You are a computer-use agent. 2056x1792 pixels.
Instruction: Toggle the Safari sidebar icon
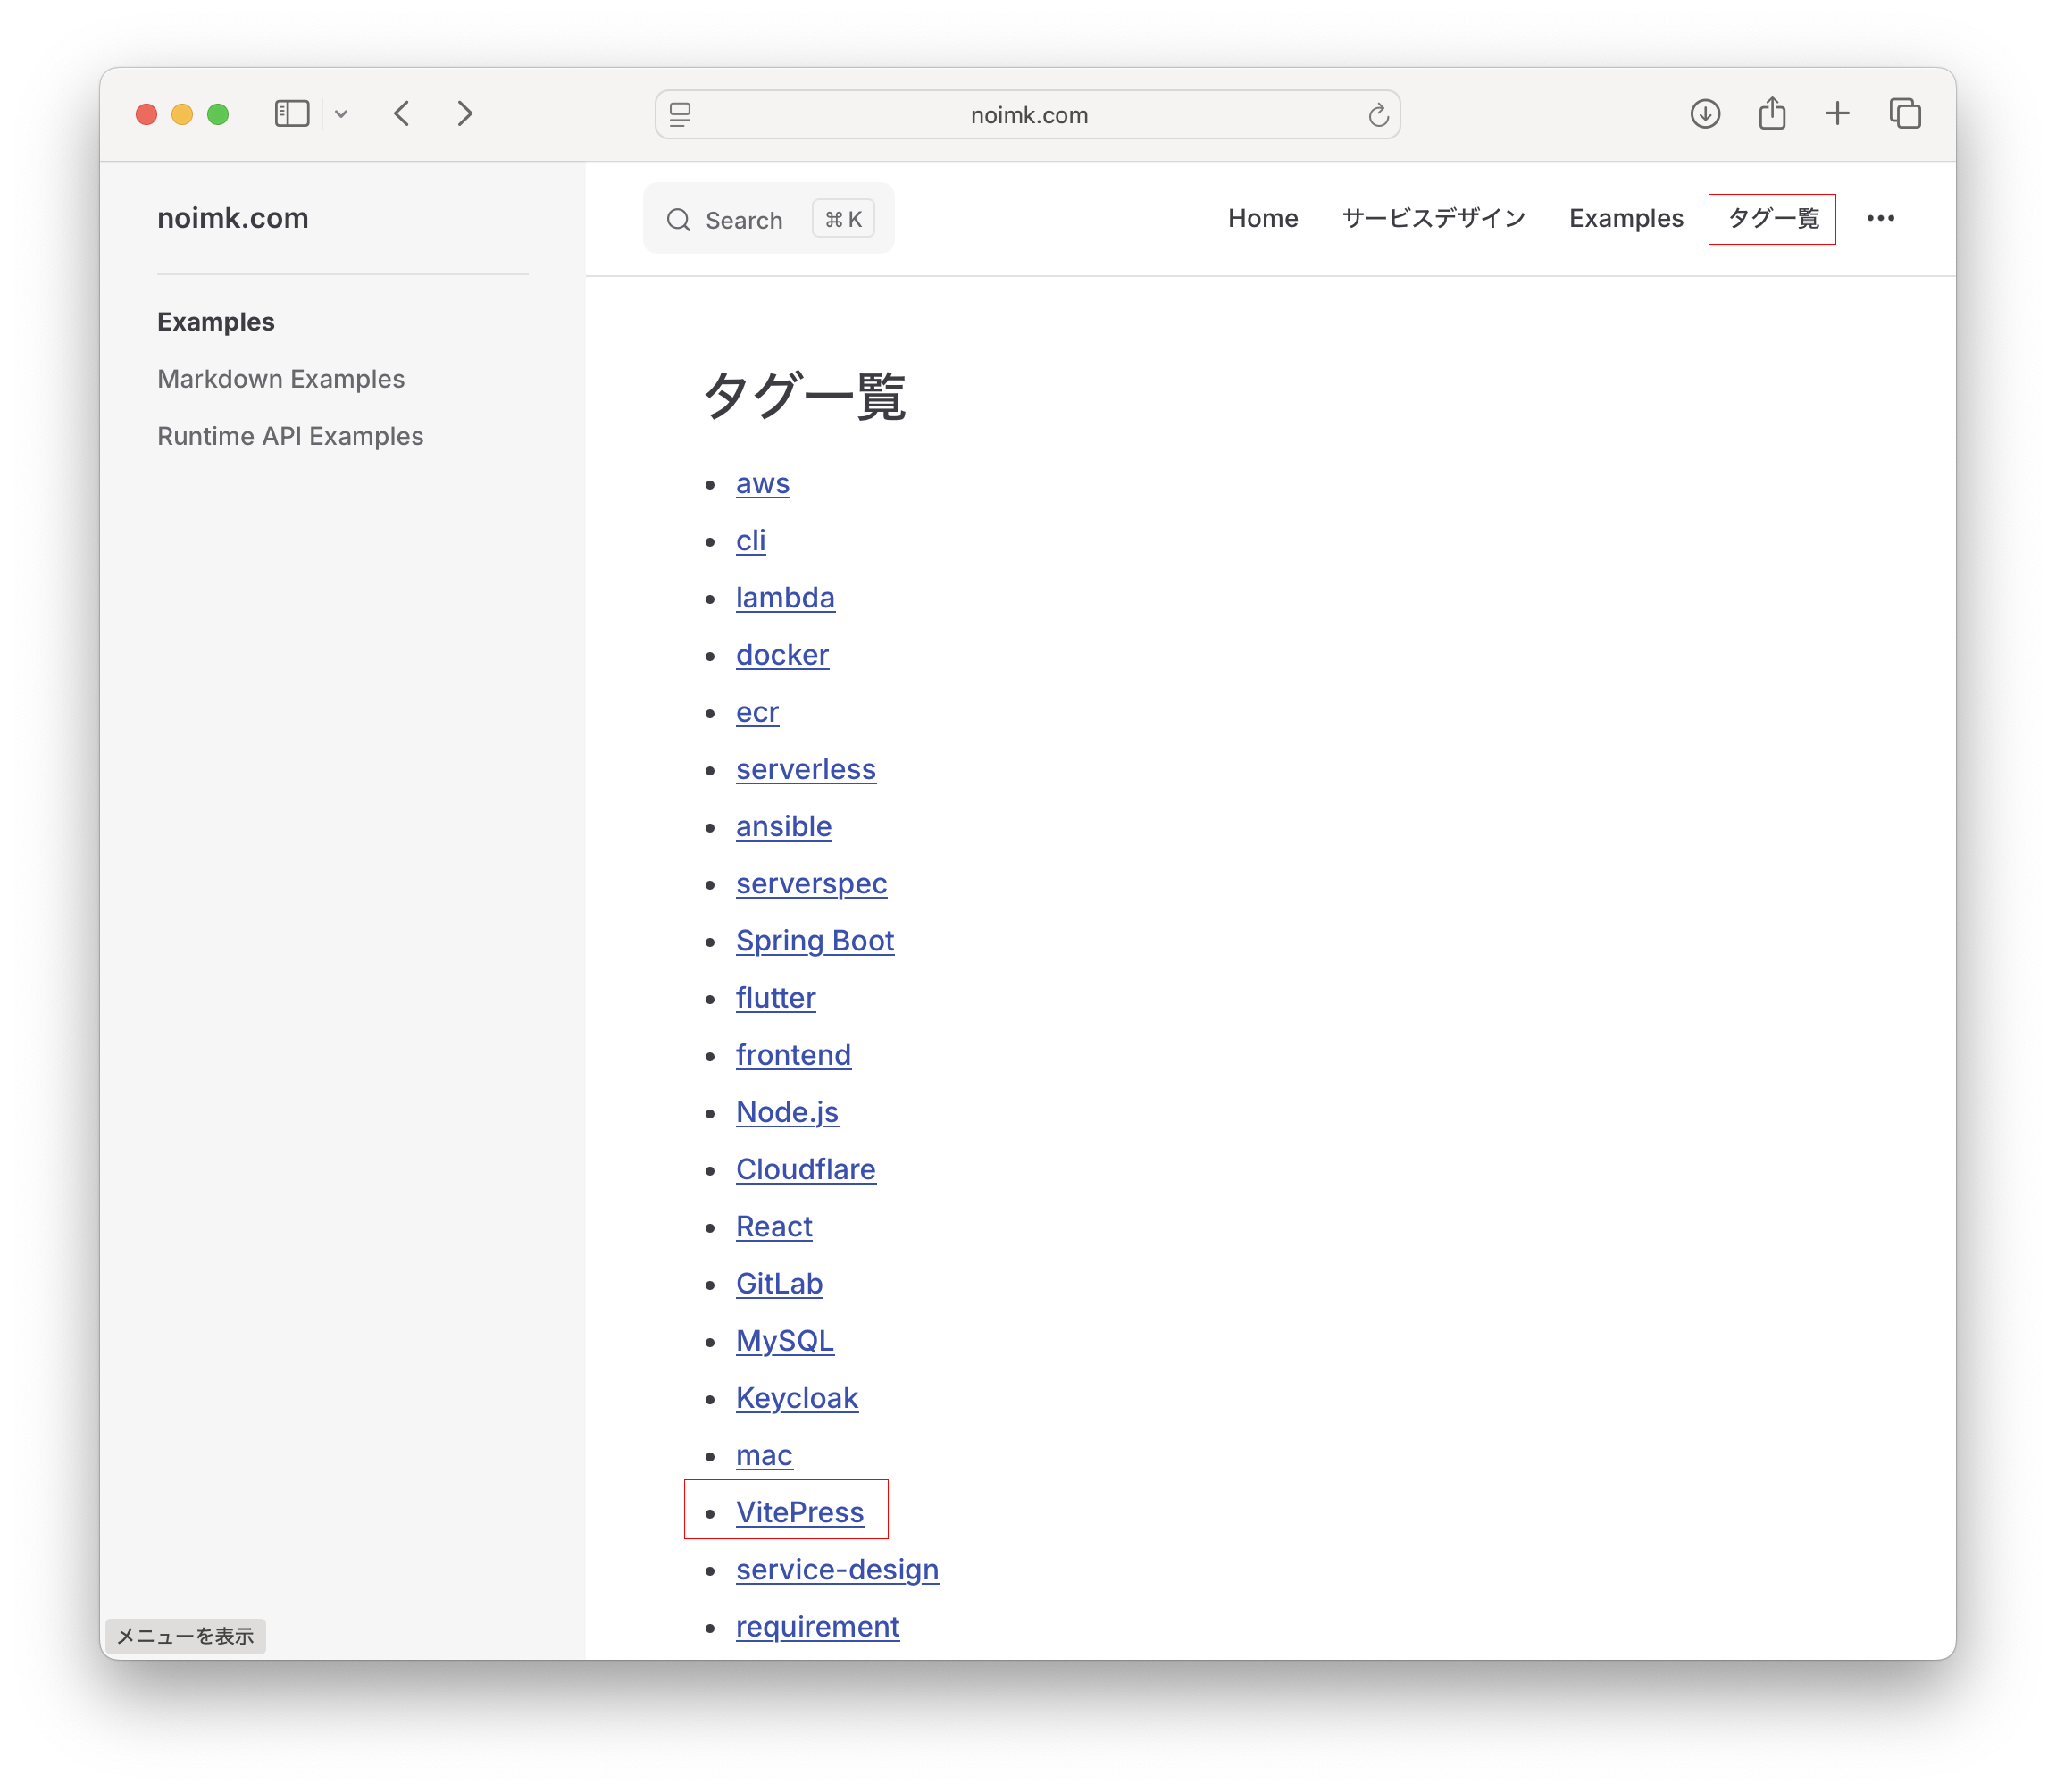(292, 114)
